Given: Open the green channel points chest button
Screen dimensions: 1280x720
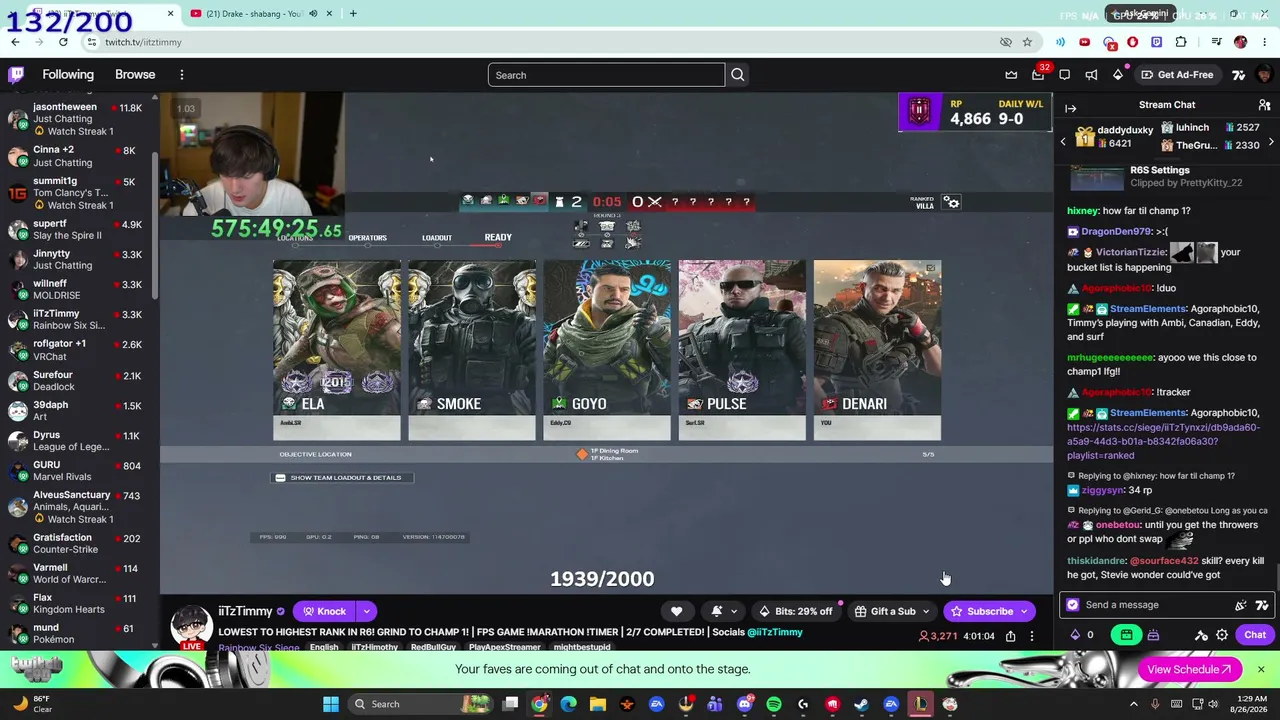Looking at the screenshot, I should (1126, 635).
